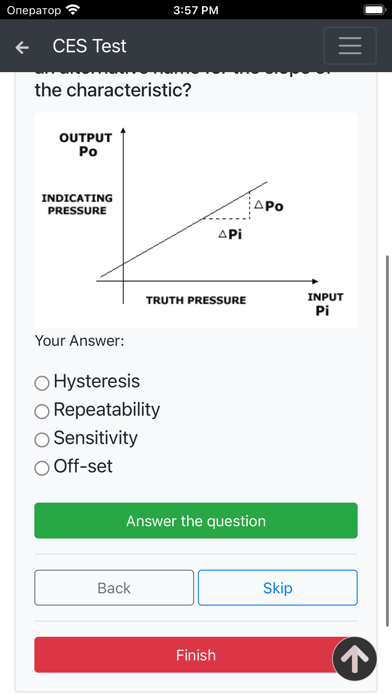Choose the Off-set answer

[42, 468]
